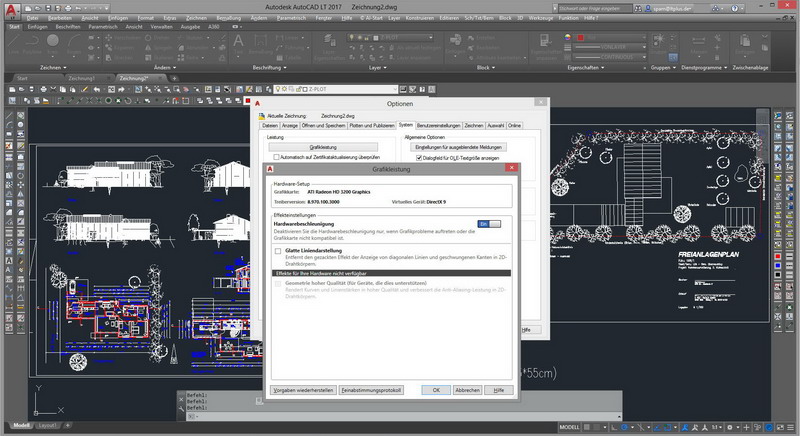Switch to Online tab in Optionen

[514, 125]
